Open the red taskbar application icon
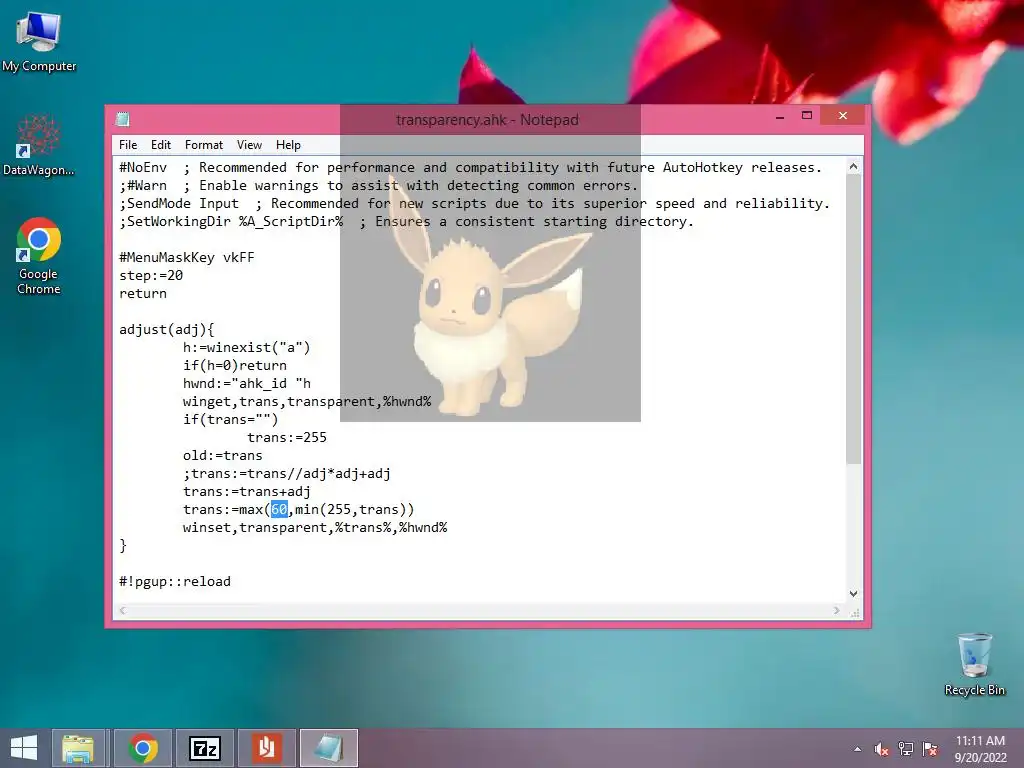The image size is (1024, 768). [x=266, y=748]
